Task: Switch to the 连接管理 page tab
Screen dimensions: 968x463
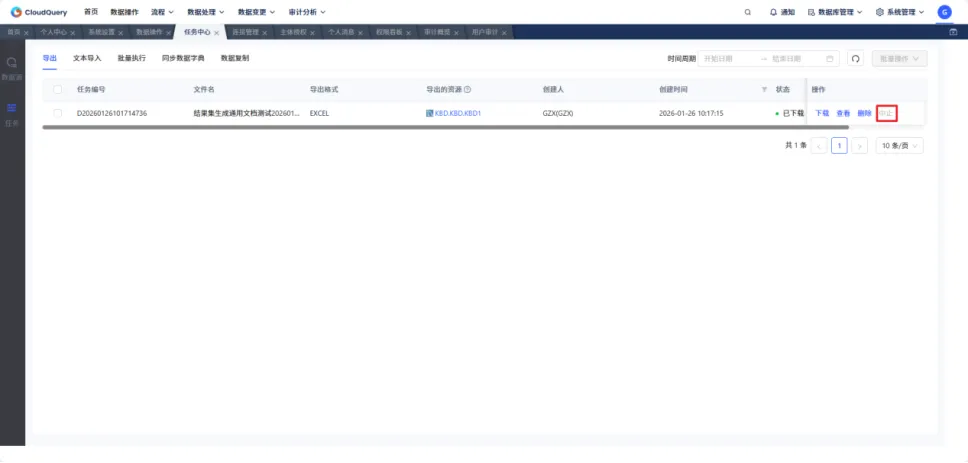Action: click(246, 32)
